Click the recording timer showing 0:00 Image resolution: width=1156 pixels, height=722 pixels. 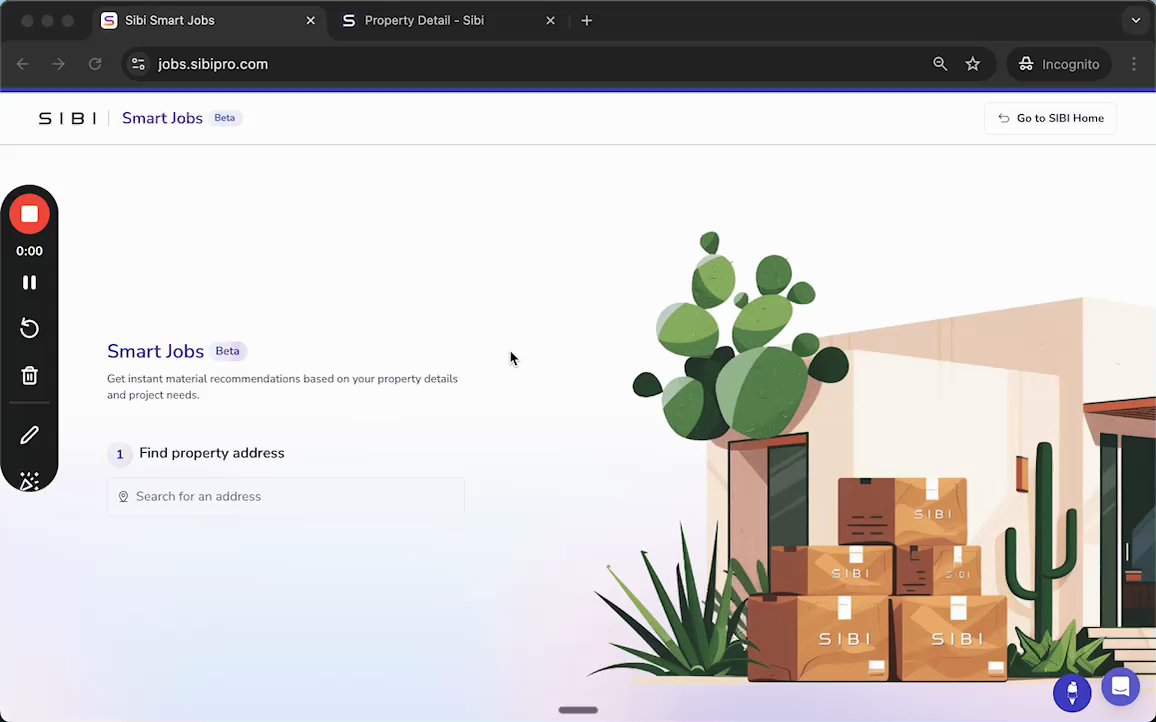29,251
